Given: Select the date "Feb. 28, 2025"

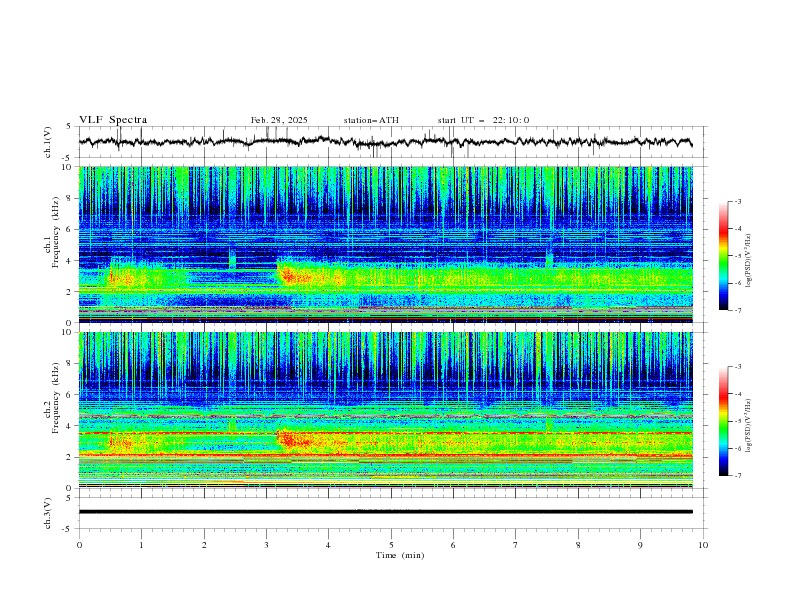Looking at the screenshot, I should [x=279, y=120].
